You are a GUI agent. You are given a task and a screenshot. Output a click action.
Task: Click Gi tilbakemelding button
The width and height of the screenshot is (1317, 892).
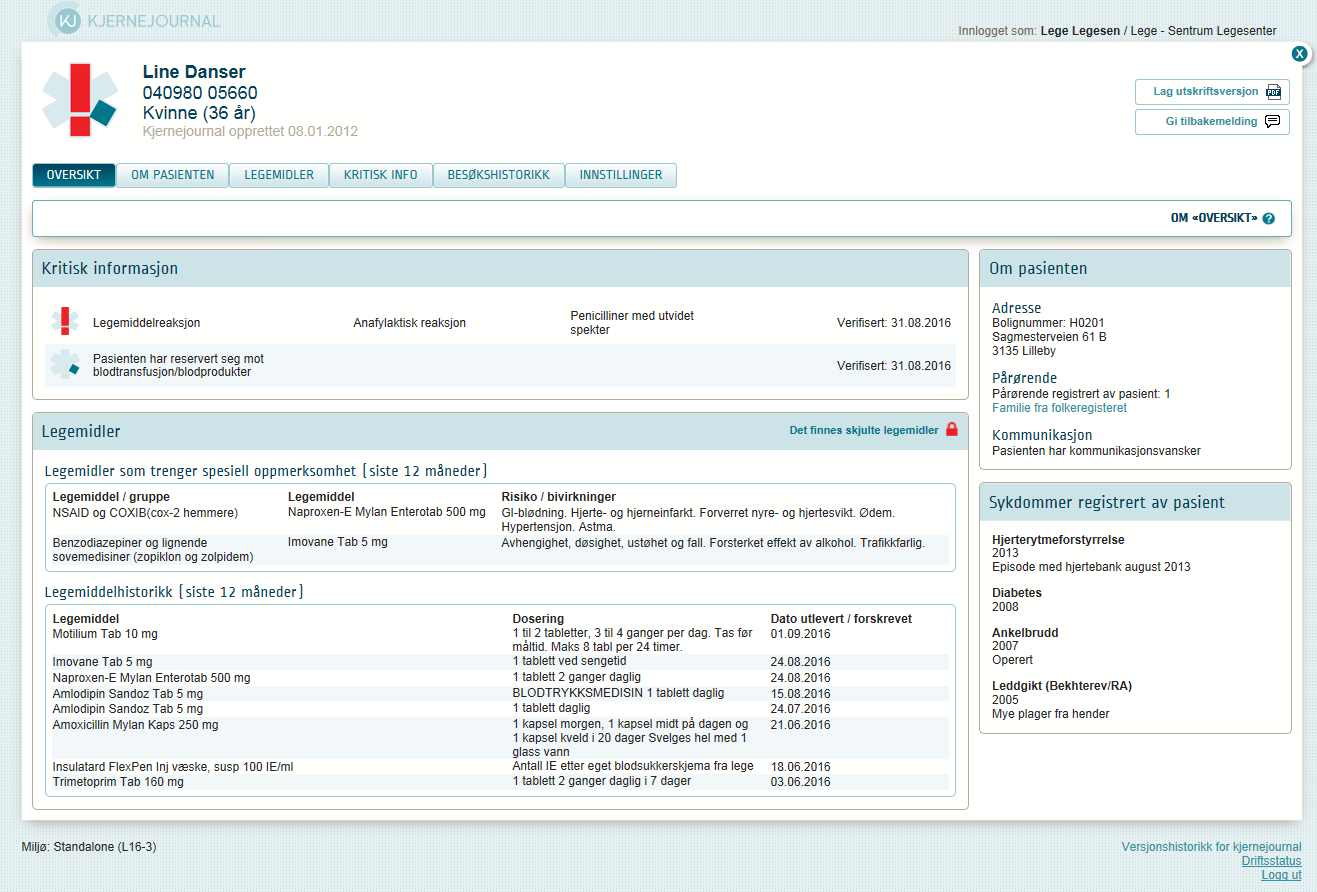coord(1212,122)
